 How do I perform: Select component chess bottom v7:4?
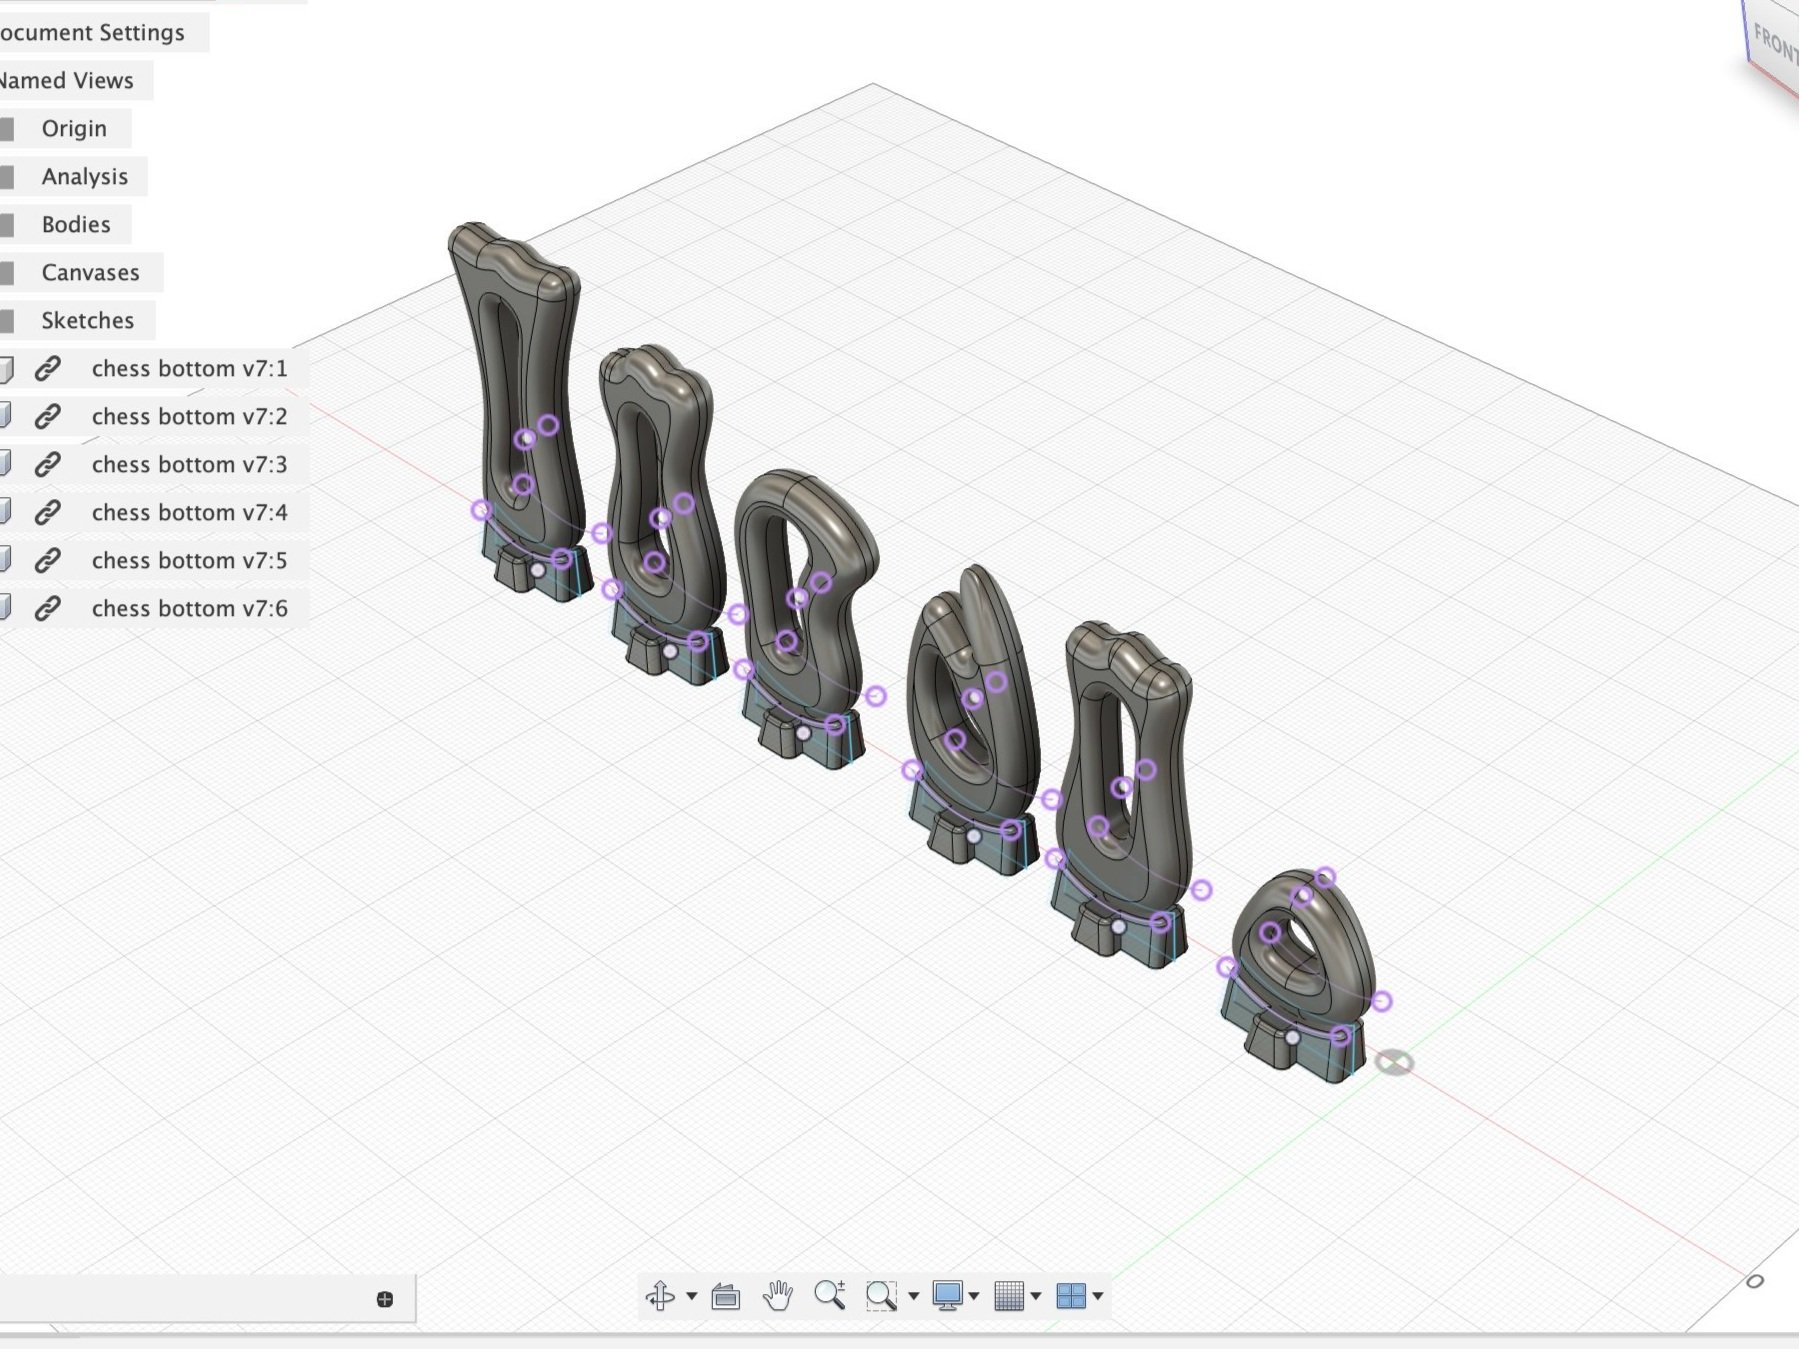(x=189, y=513)
